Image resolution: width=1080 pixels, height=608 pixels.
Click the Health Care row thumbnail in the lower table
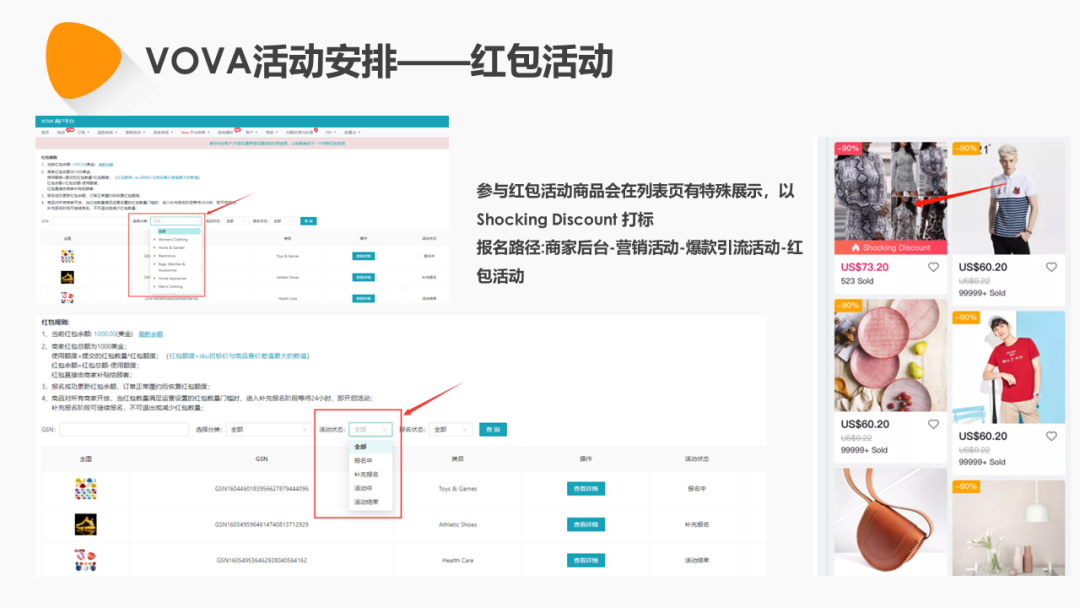click(x=85, y=560)
